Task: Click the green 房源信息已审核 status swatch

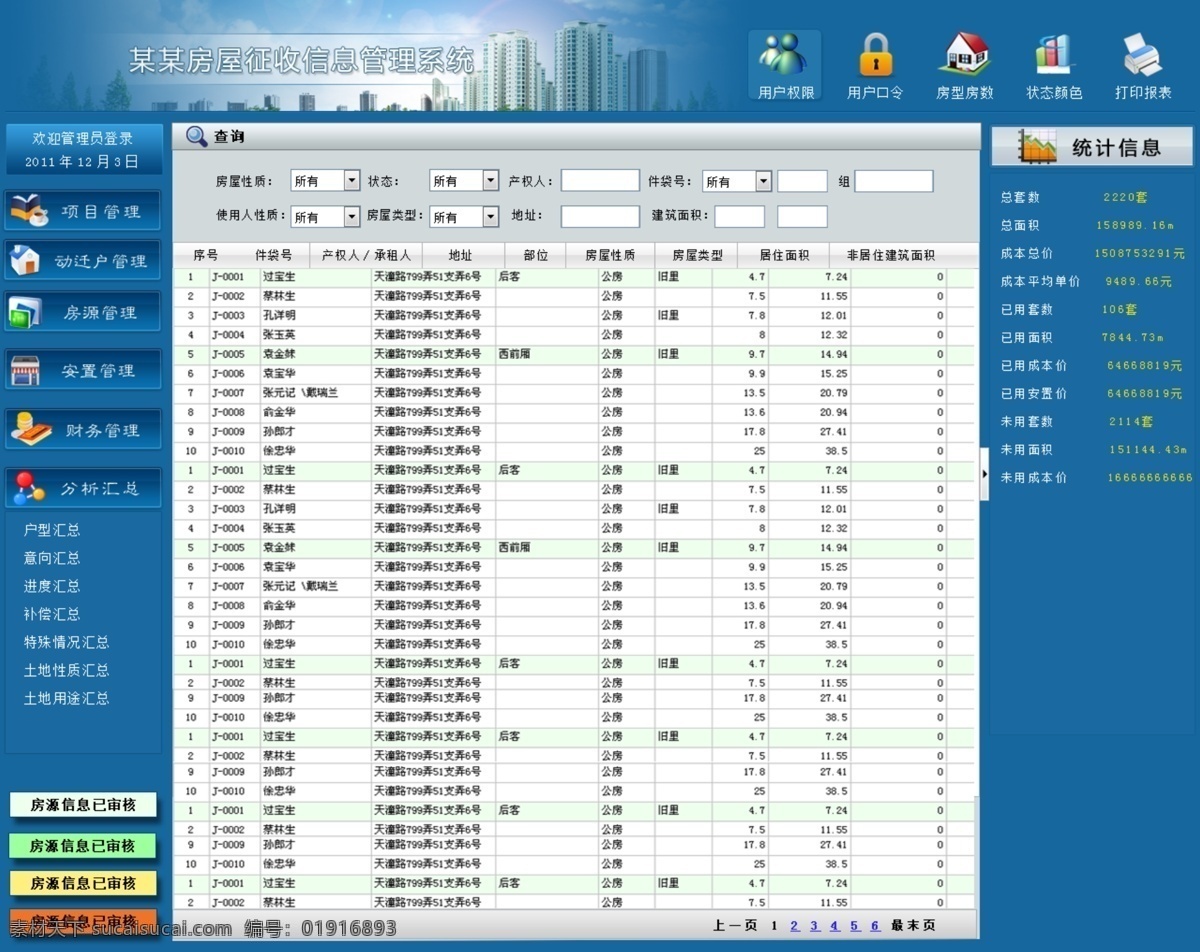Action: [x=82, y=846]
